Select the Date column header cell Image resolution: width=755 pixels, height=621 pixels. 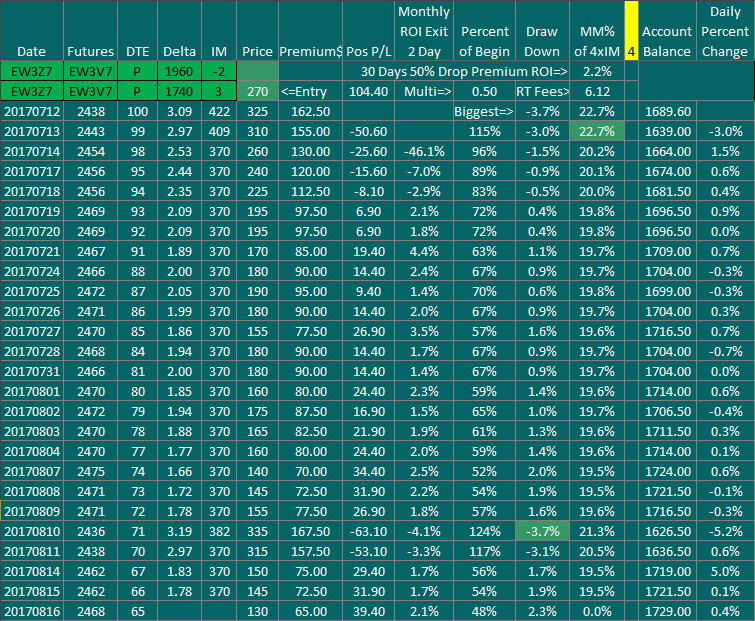[31, 31]
